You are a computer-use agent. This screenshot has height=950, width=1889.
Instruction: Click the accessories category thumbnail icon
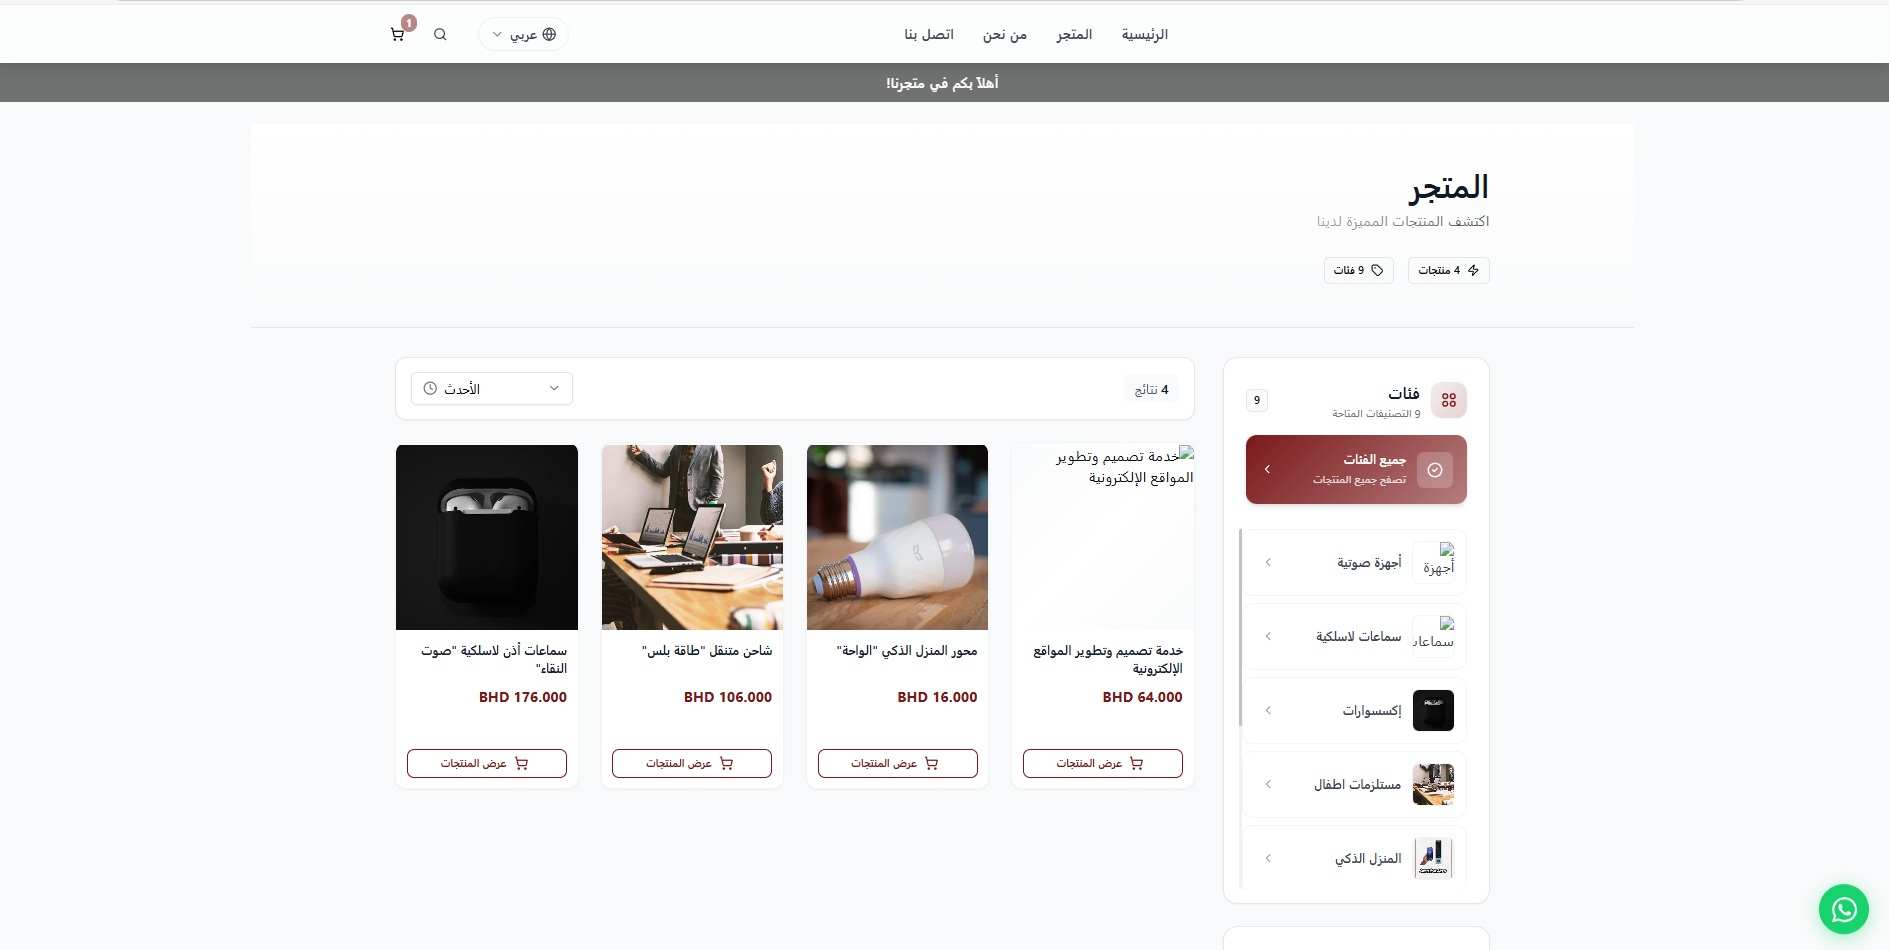(x=1433, y=711)
